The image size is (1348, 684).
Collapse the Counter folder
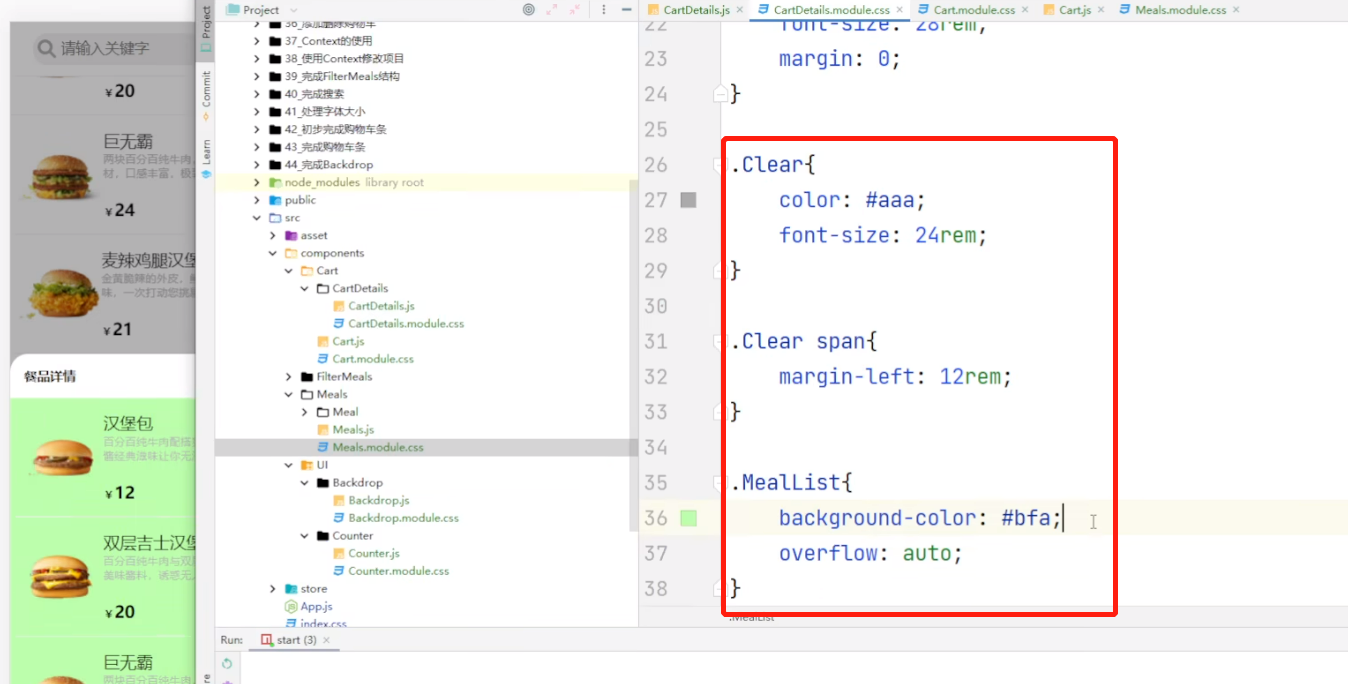[x=305, y=536]
